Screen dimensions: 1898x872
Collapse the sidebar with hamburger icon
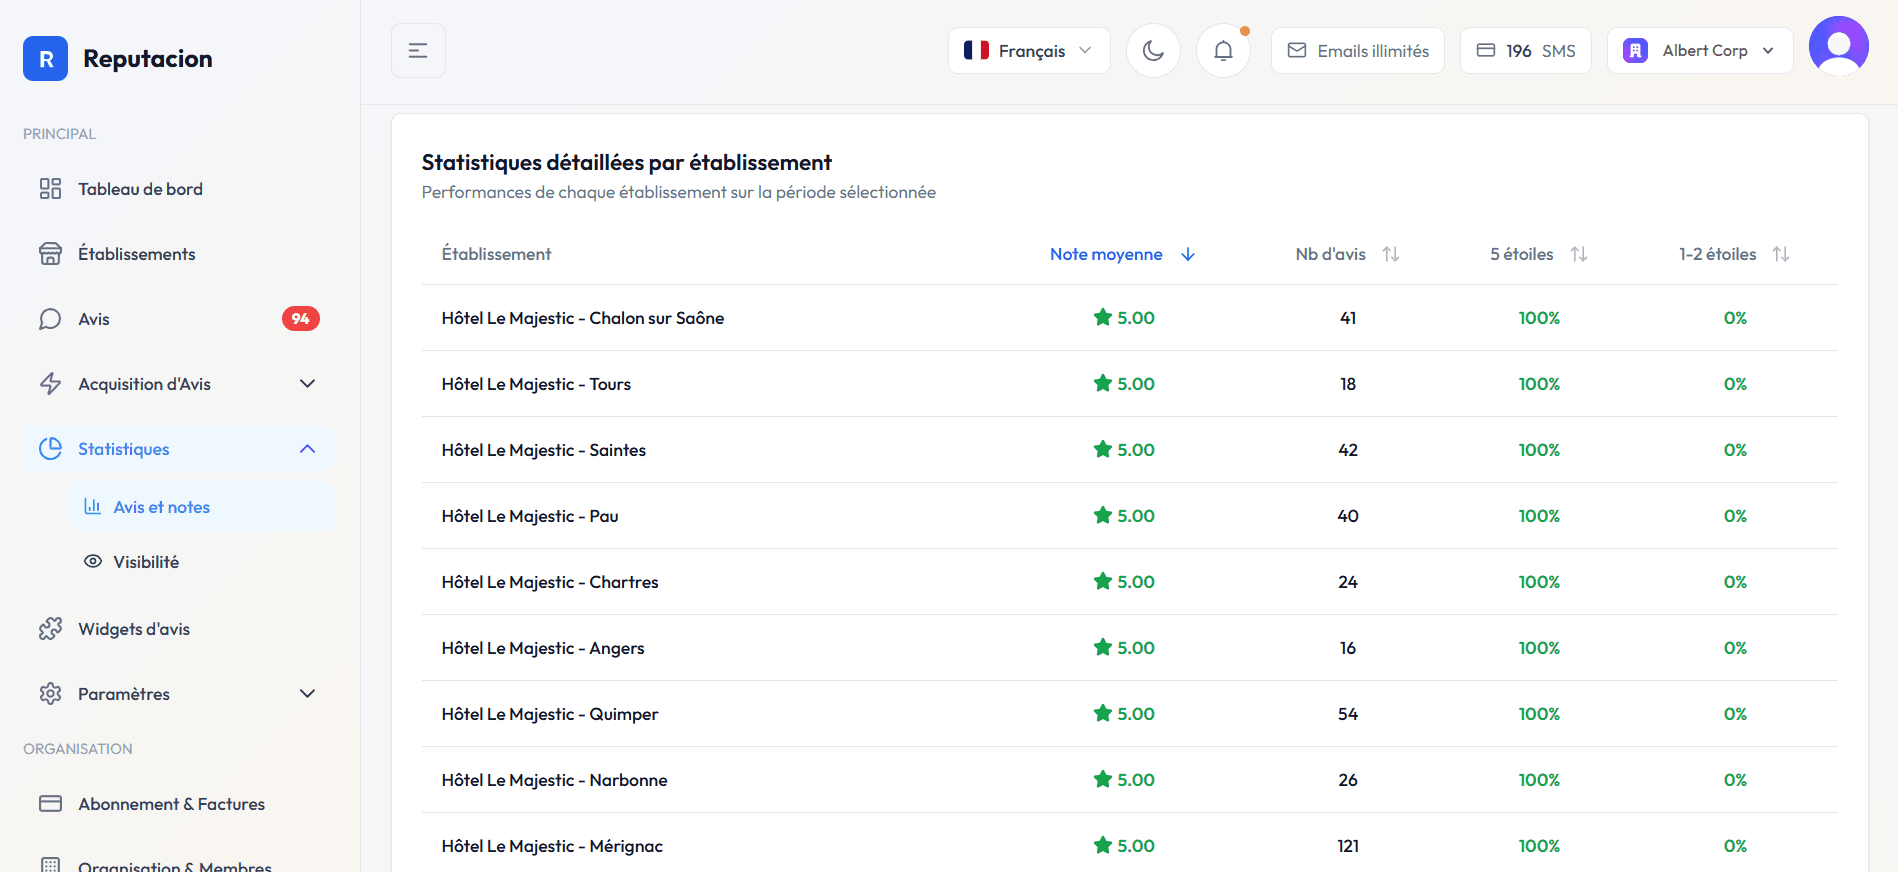click(x=418, y=51)
